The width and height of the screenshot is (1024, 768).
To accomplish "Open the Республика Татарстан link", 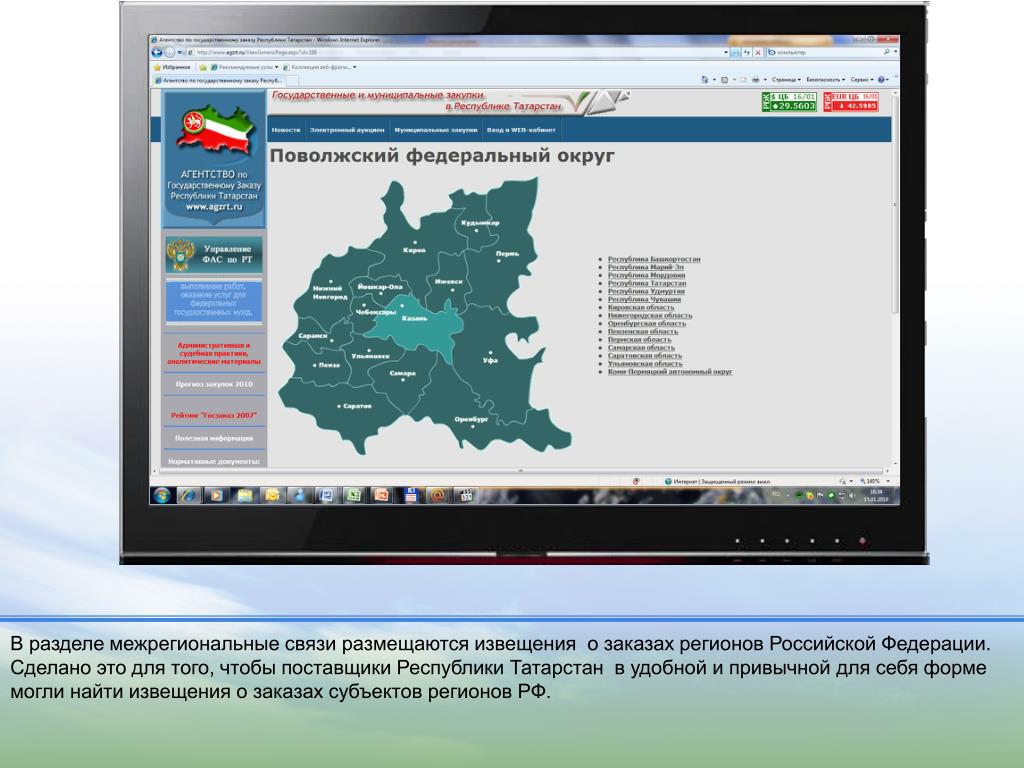I will 647,283.
